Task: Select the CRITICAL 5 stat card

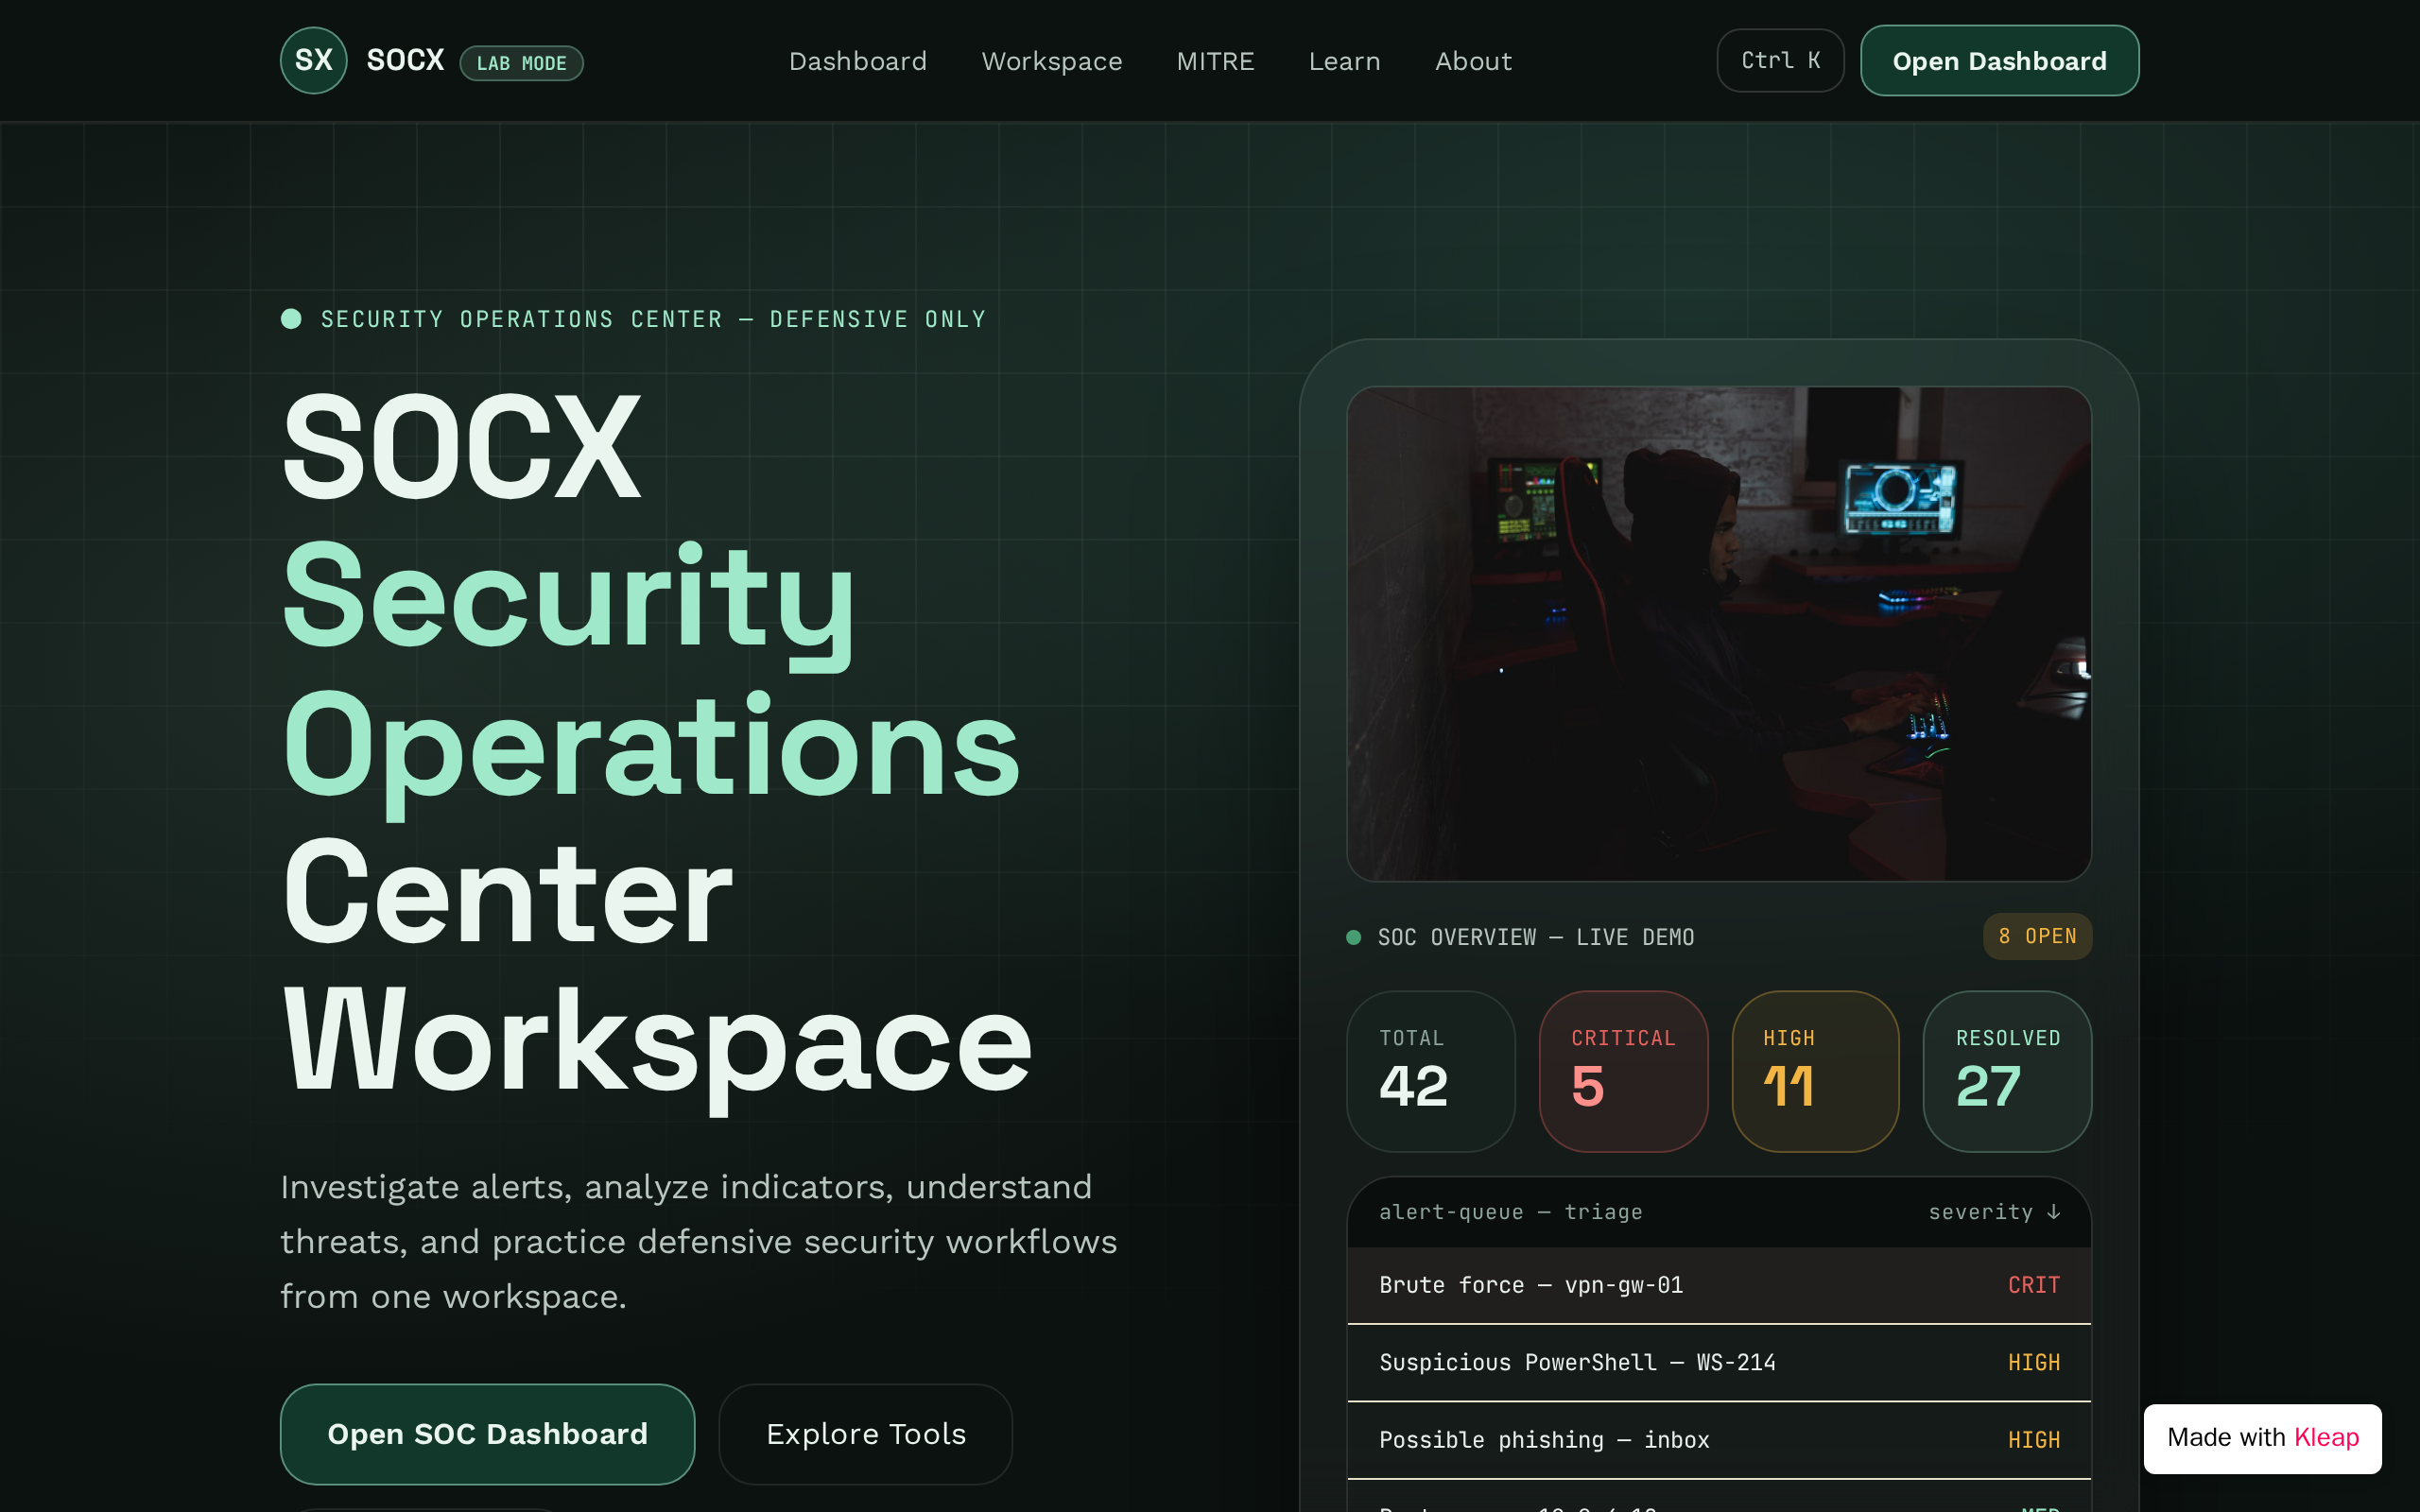Action: (1623, 1071)
